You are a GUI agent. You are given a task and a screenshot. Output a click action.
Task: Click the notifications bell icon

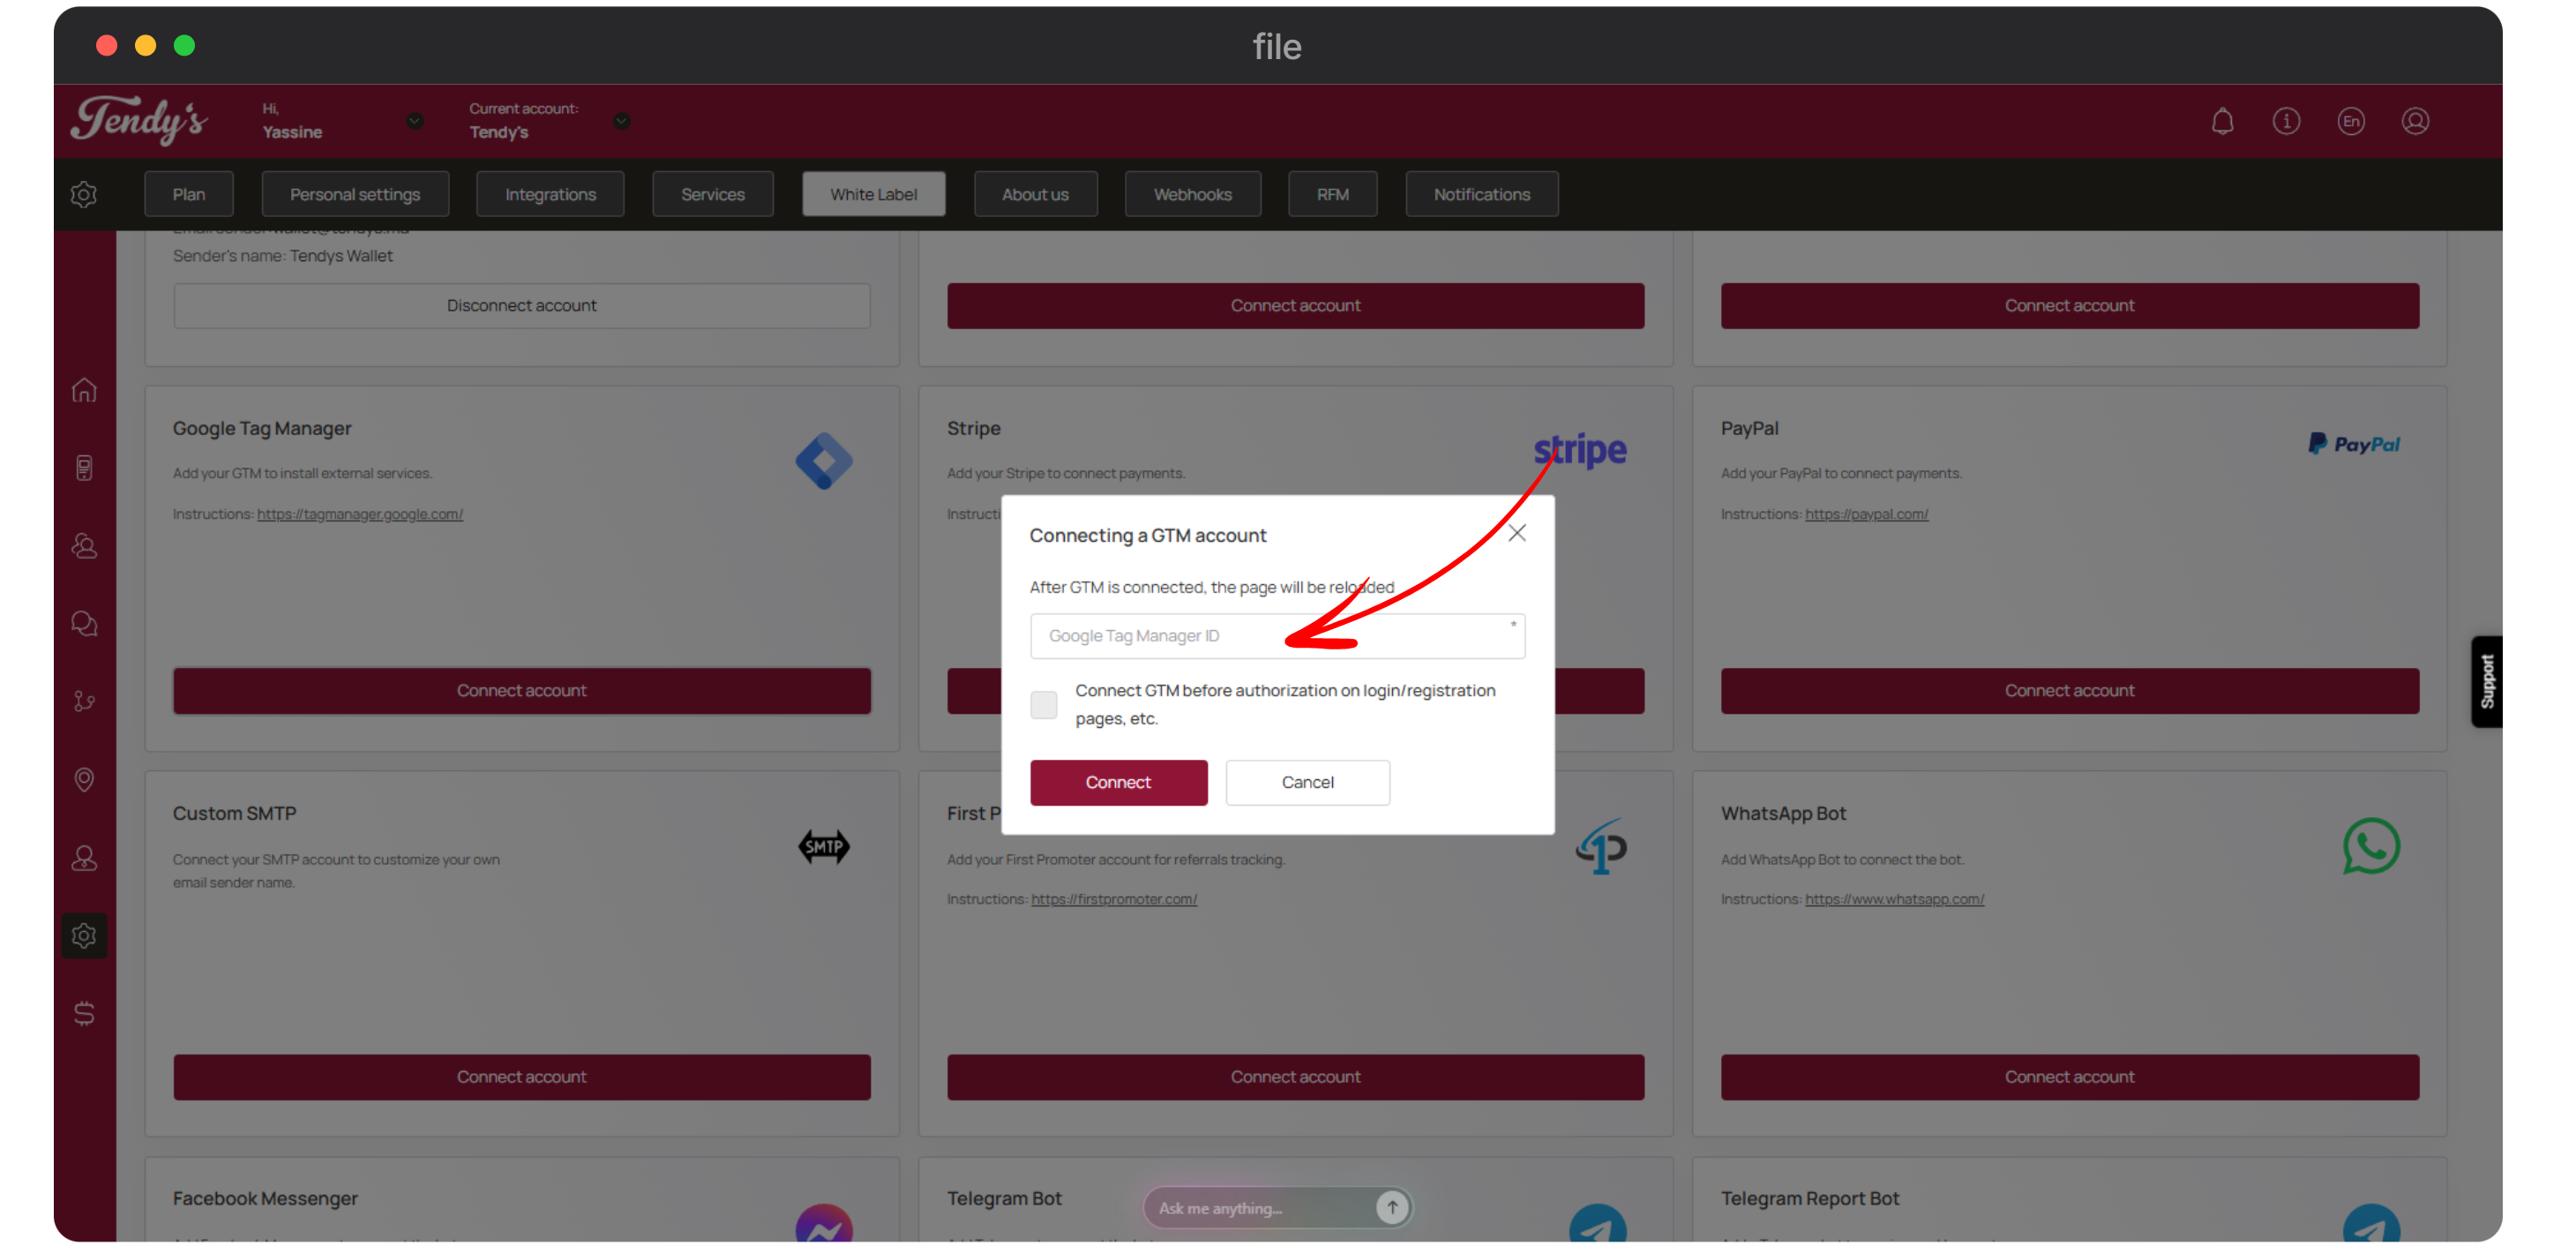tap(2222, 122)
